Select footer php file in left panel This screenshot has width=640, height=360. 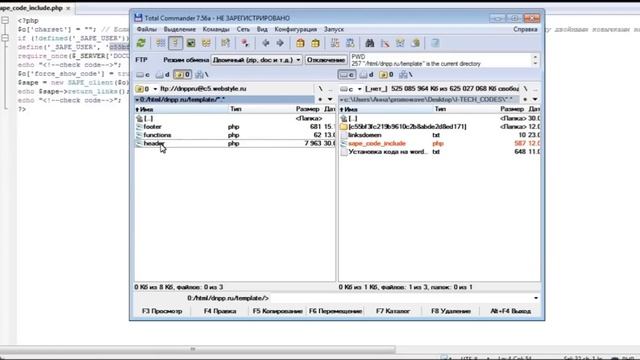(235, 127)
